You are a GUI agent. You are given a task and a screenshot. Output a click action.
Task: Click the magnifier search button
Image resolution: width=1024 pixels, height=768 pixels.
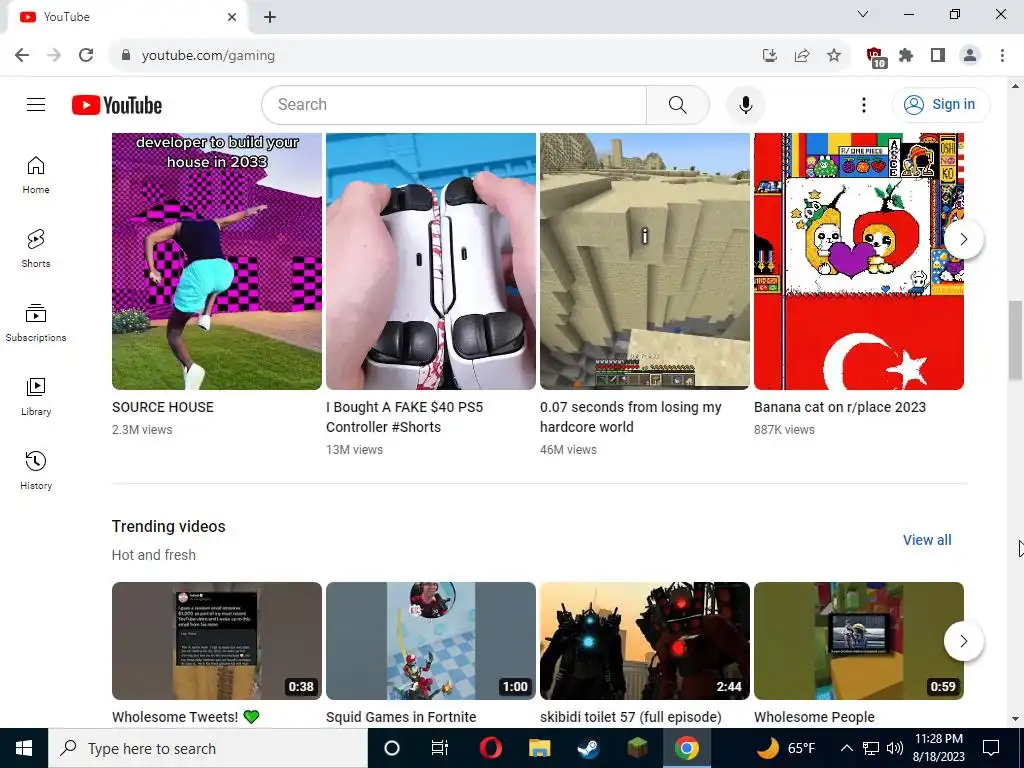coord(677,104)
